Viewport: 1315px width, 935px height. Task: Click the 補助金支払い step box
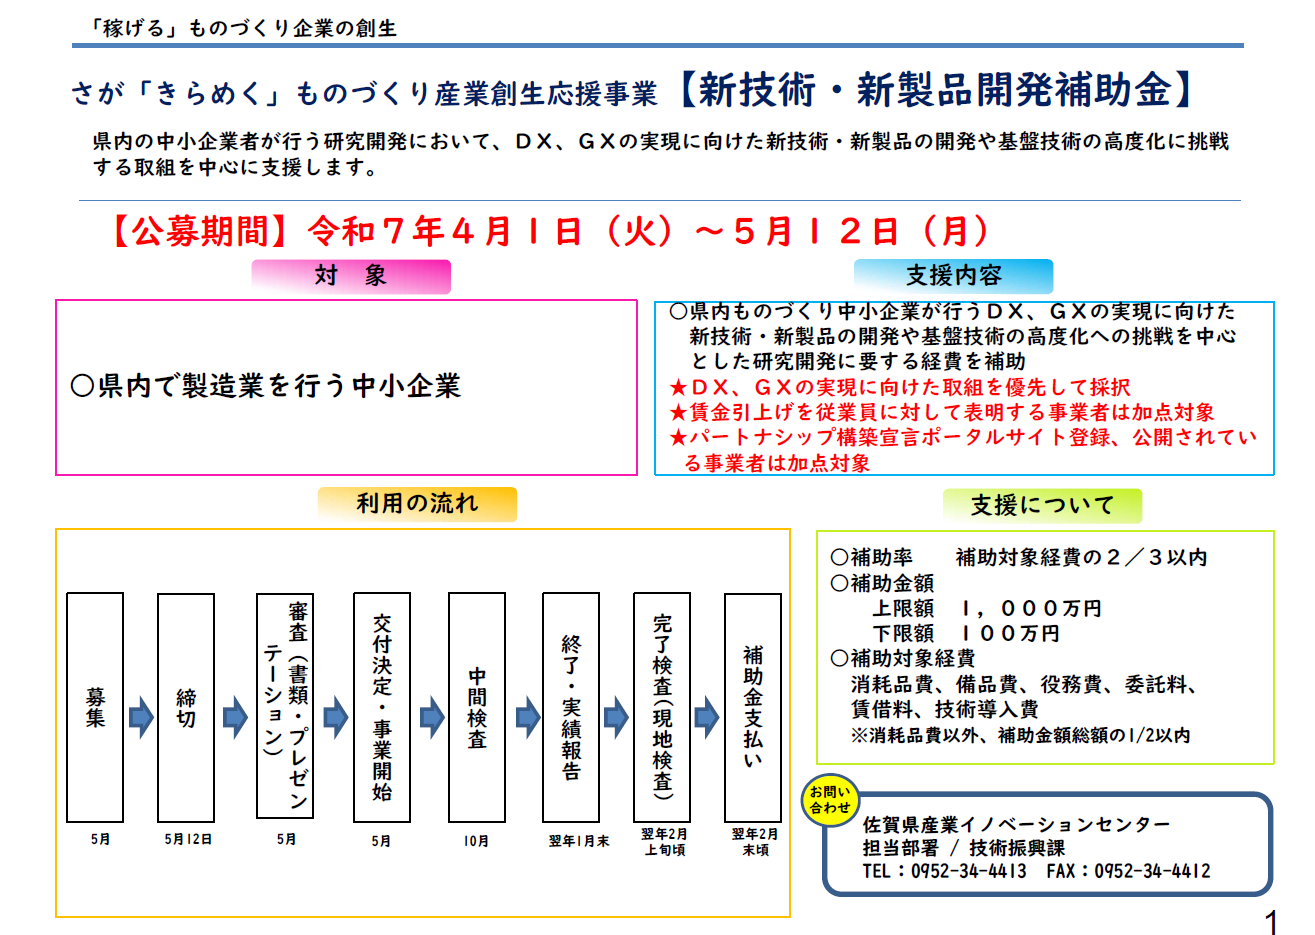[x=753, y=707]
